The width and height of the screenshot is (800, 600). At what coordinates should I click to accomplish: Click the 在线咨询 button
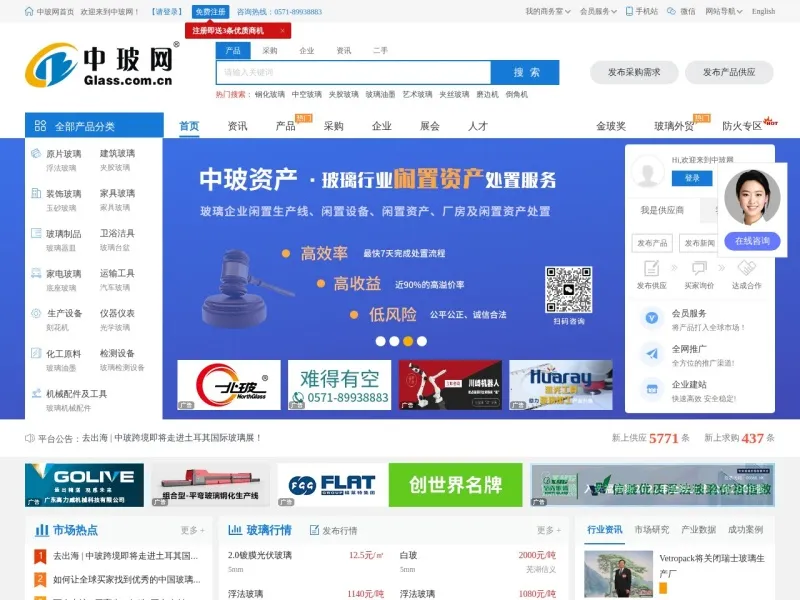pos(753,241)
